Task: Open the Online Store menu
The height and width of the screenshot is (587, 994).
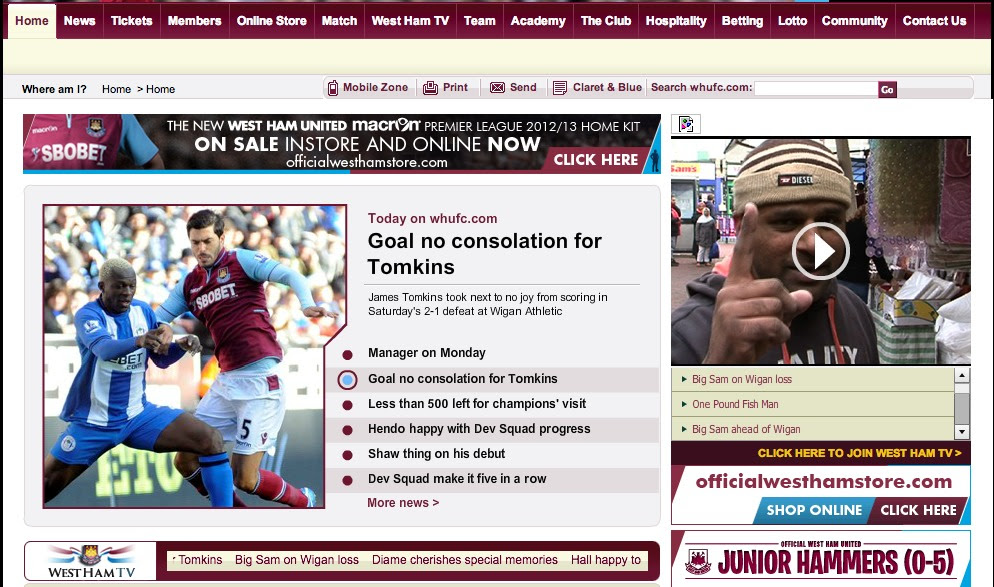Action: [x=272, y=21]
